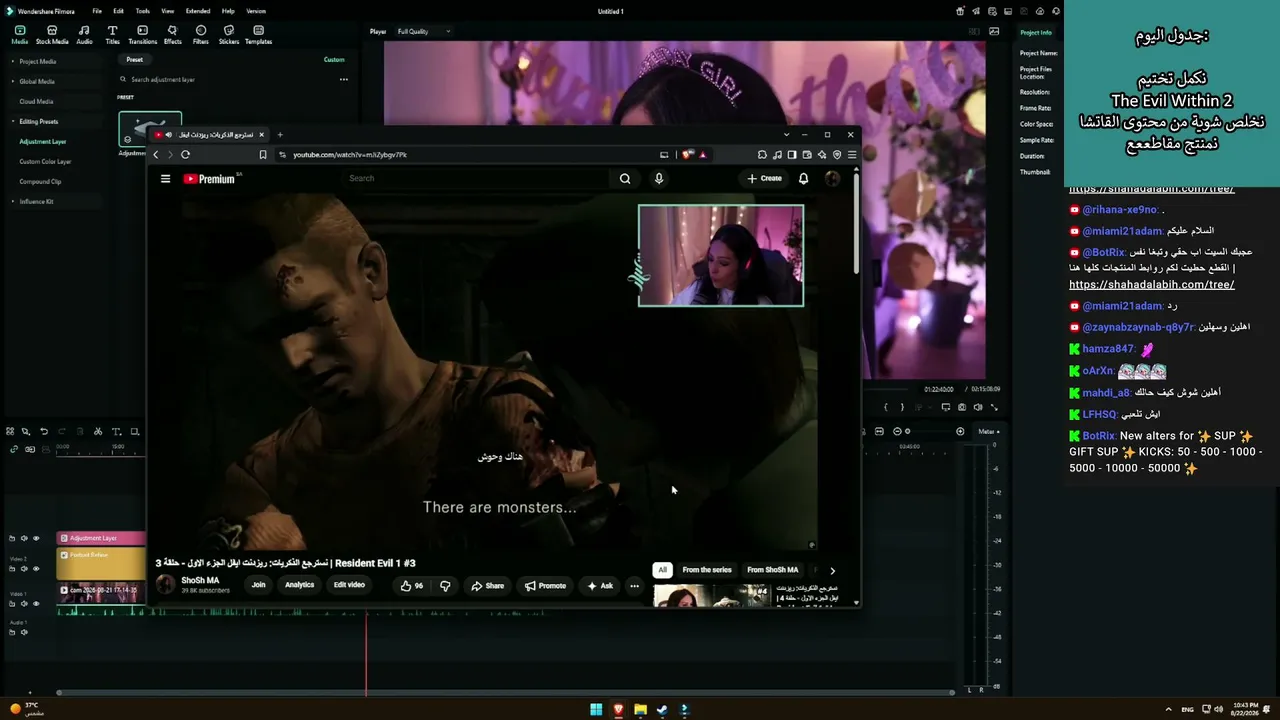Image resolution: width=1280 pixels, height=720 pixels.
Task: Expand the Project Media tree item
Action: coord(13,61)
